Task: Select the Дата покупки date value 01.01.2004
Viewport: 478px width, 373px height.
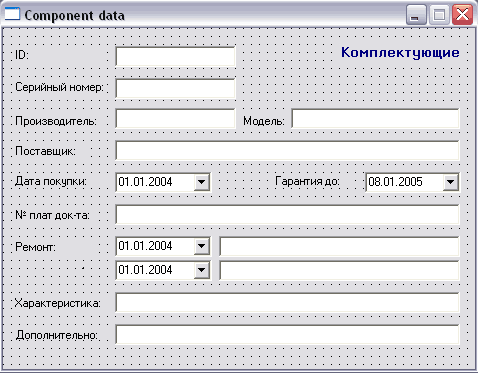Action: click(145, 182)
